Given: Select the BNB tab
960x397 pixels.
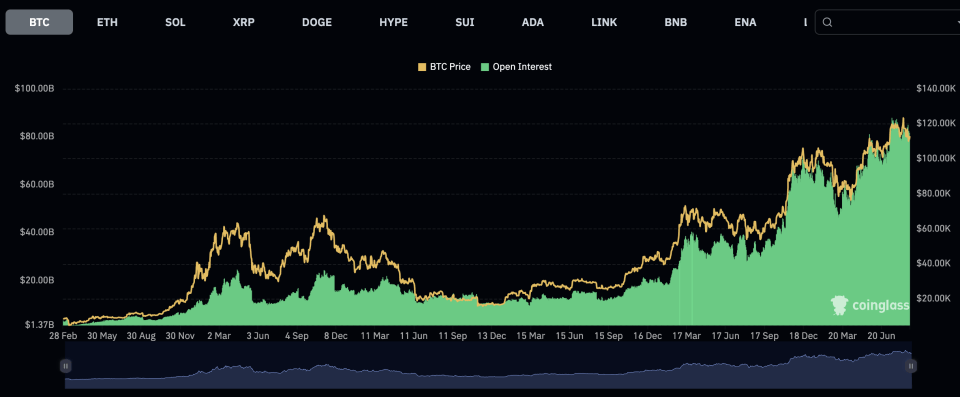Looking at the screenshot, I should [675, 23].
